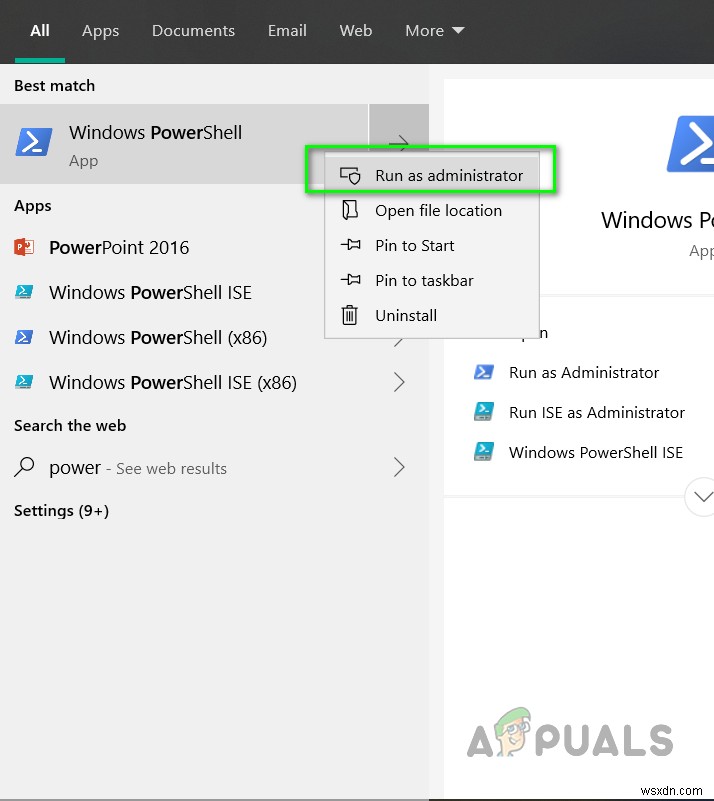Select Open file location

432,210
